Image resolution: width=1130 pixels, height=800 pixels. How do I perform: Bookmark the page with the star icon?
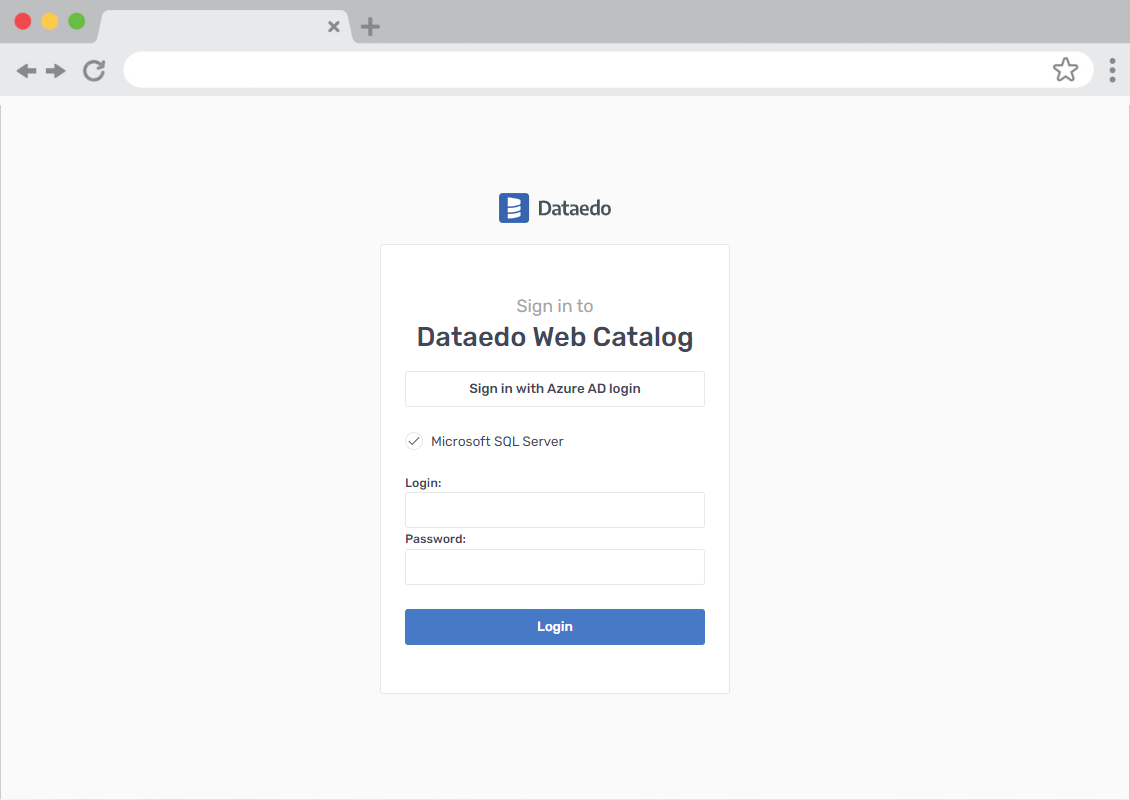pyautogui.click(x=1065, y=70)
